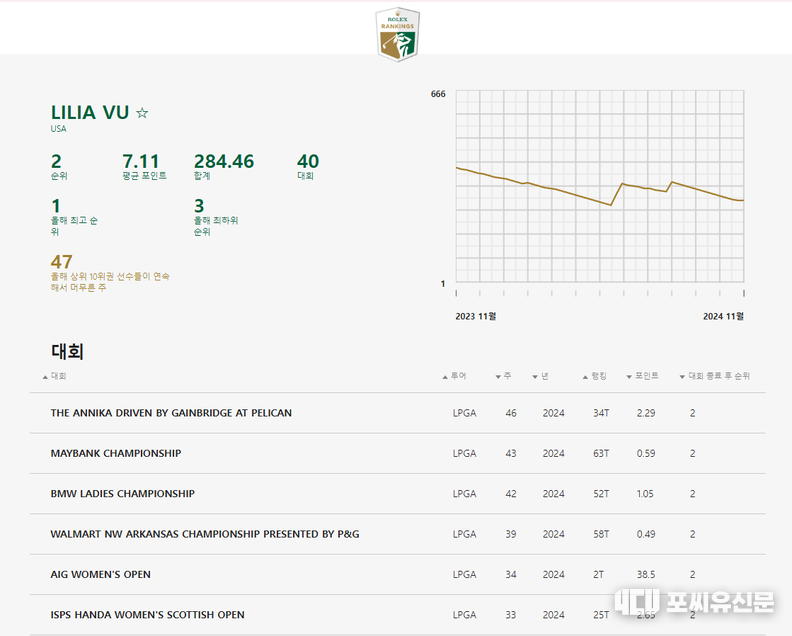This screenshot has width=792, height=636.
Task: Click the total points value 284.46
Action: point(224,162)
